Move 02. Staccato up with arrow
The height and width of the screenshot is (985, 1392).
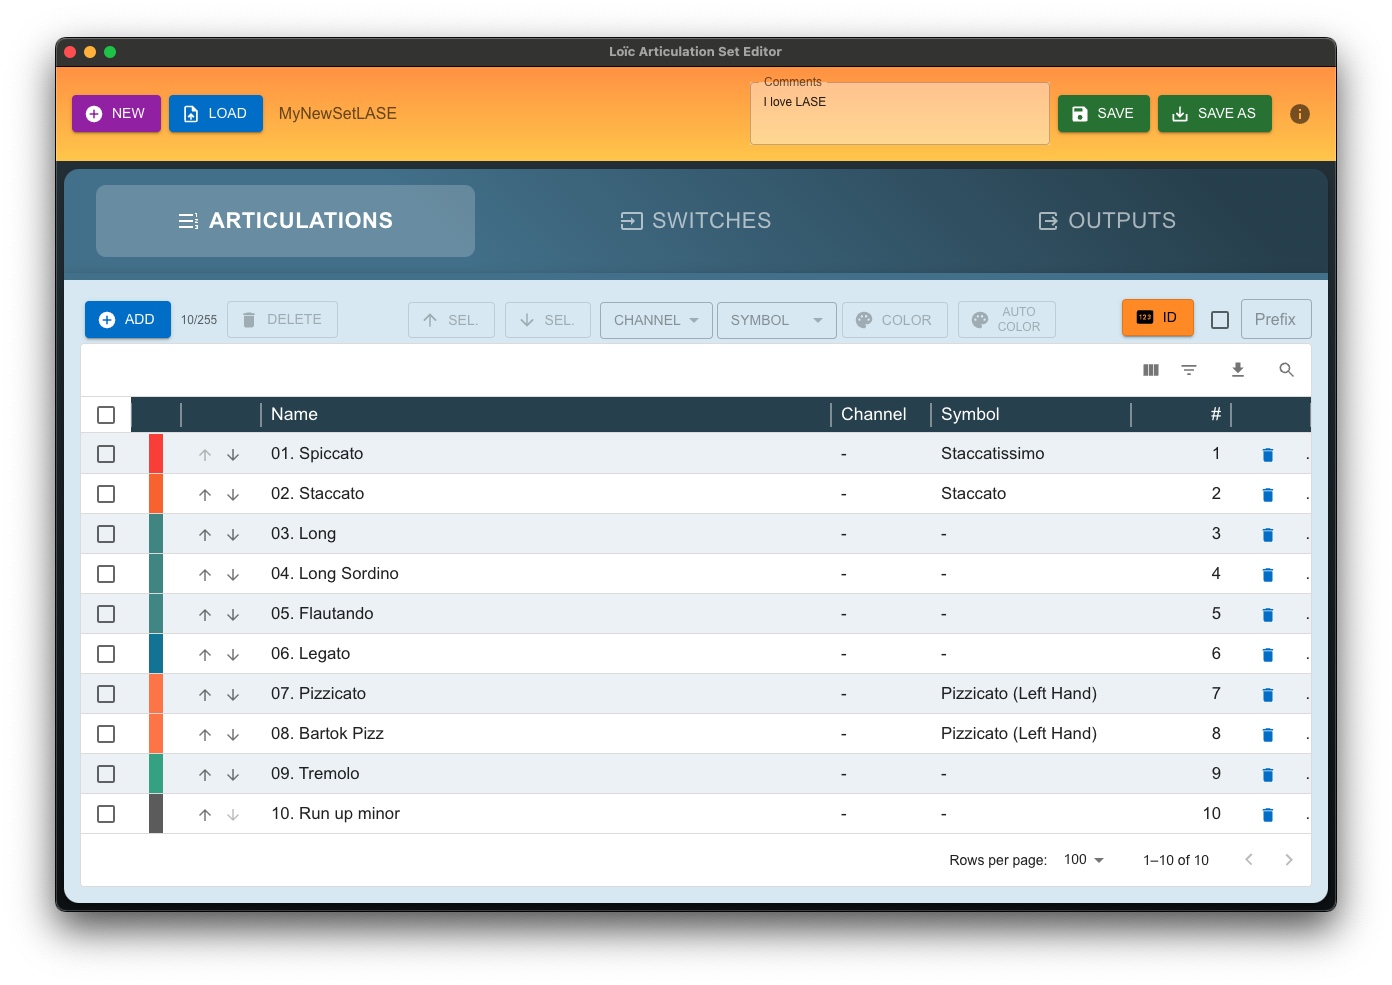(205, 495)
